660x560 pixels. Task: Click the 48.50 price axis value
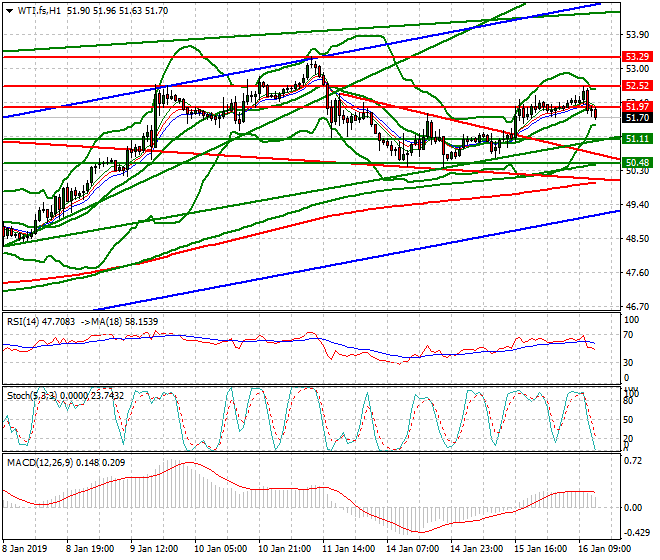point(637,239)
